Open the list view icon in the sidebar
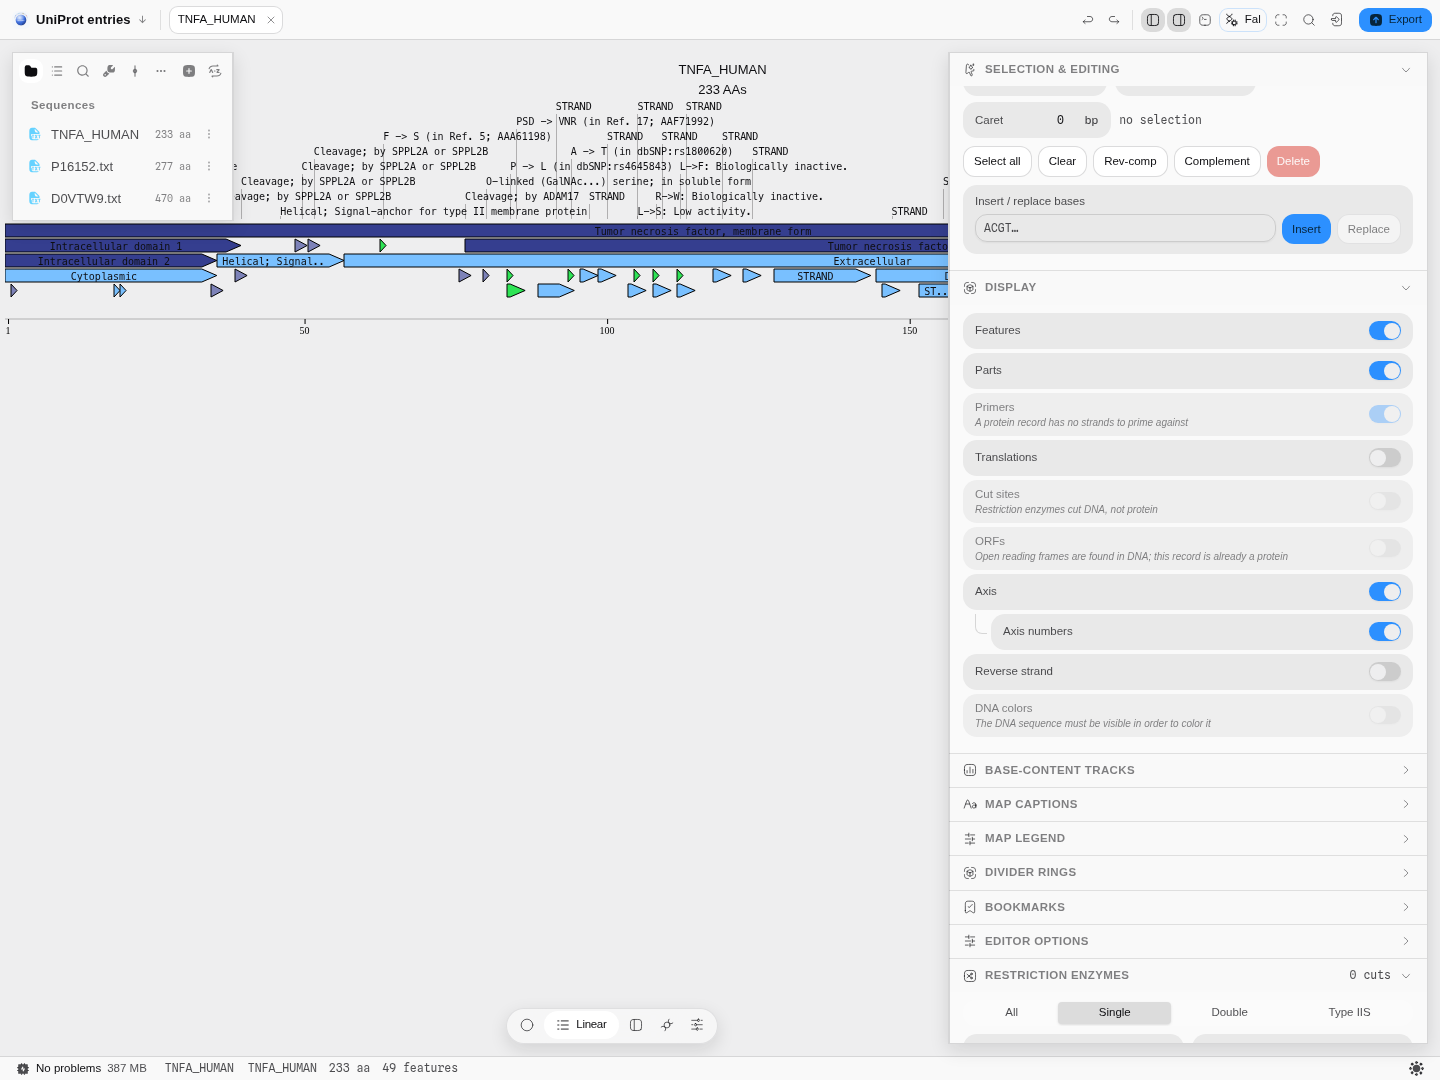 tap(57, 71)
